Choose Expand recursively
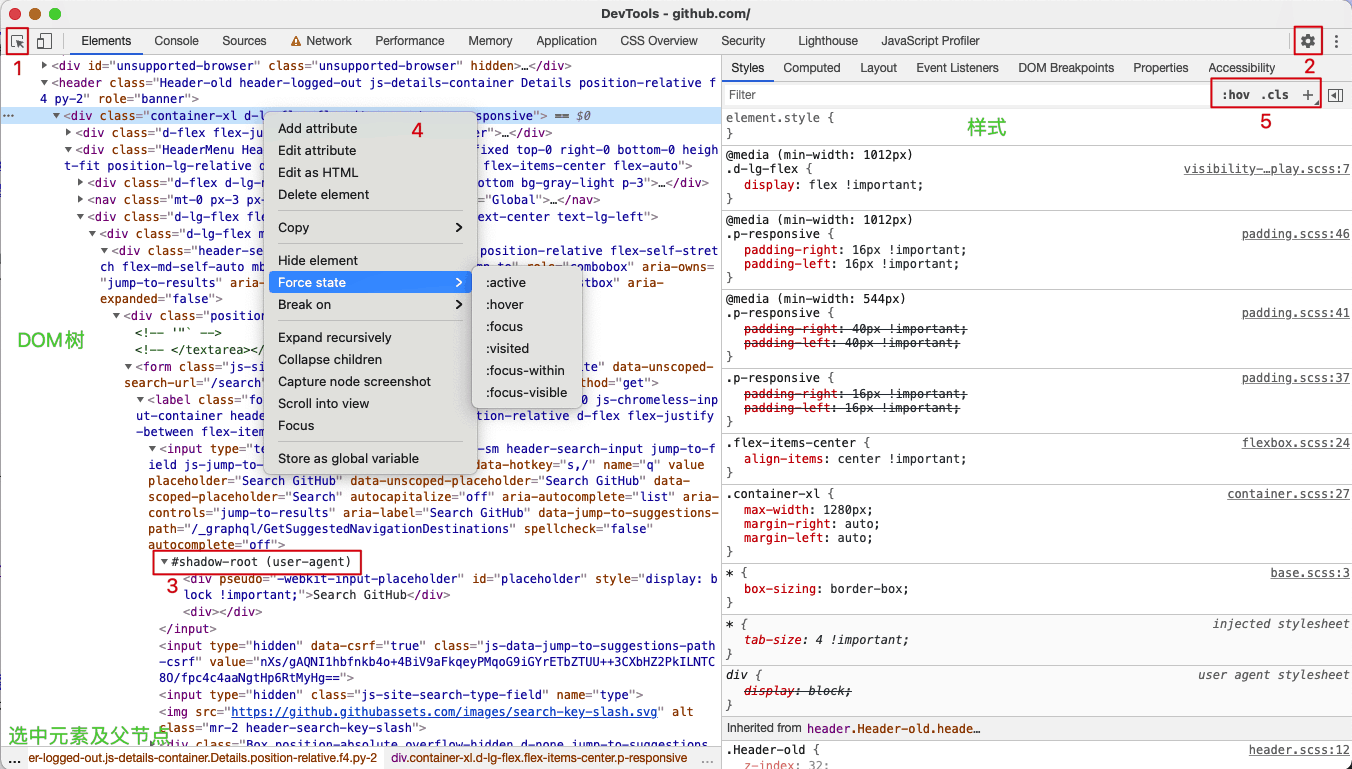1352x769 pixels. [370, 337]
